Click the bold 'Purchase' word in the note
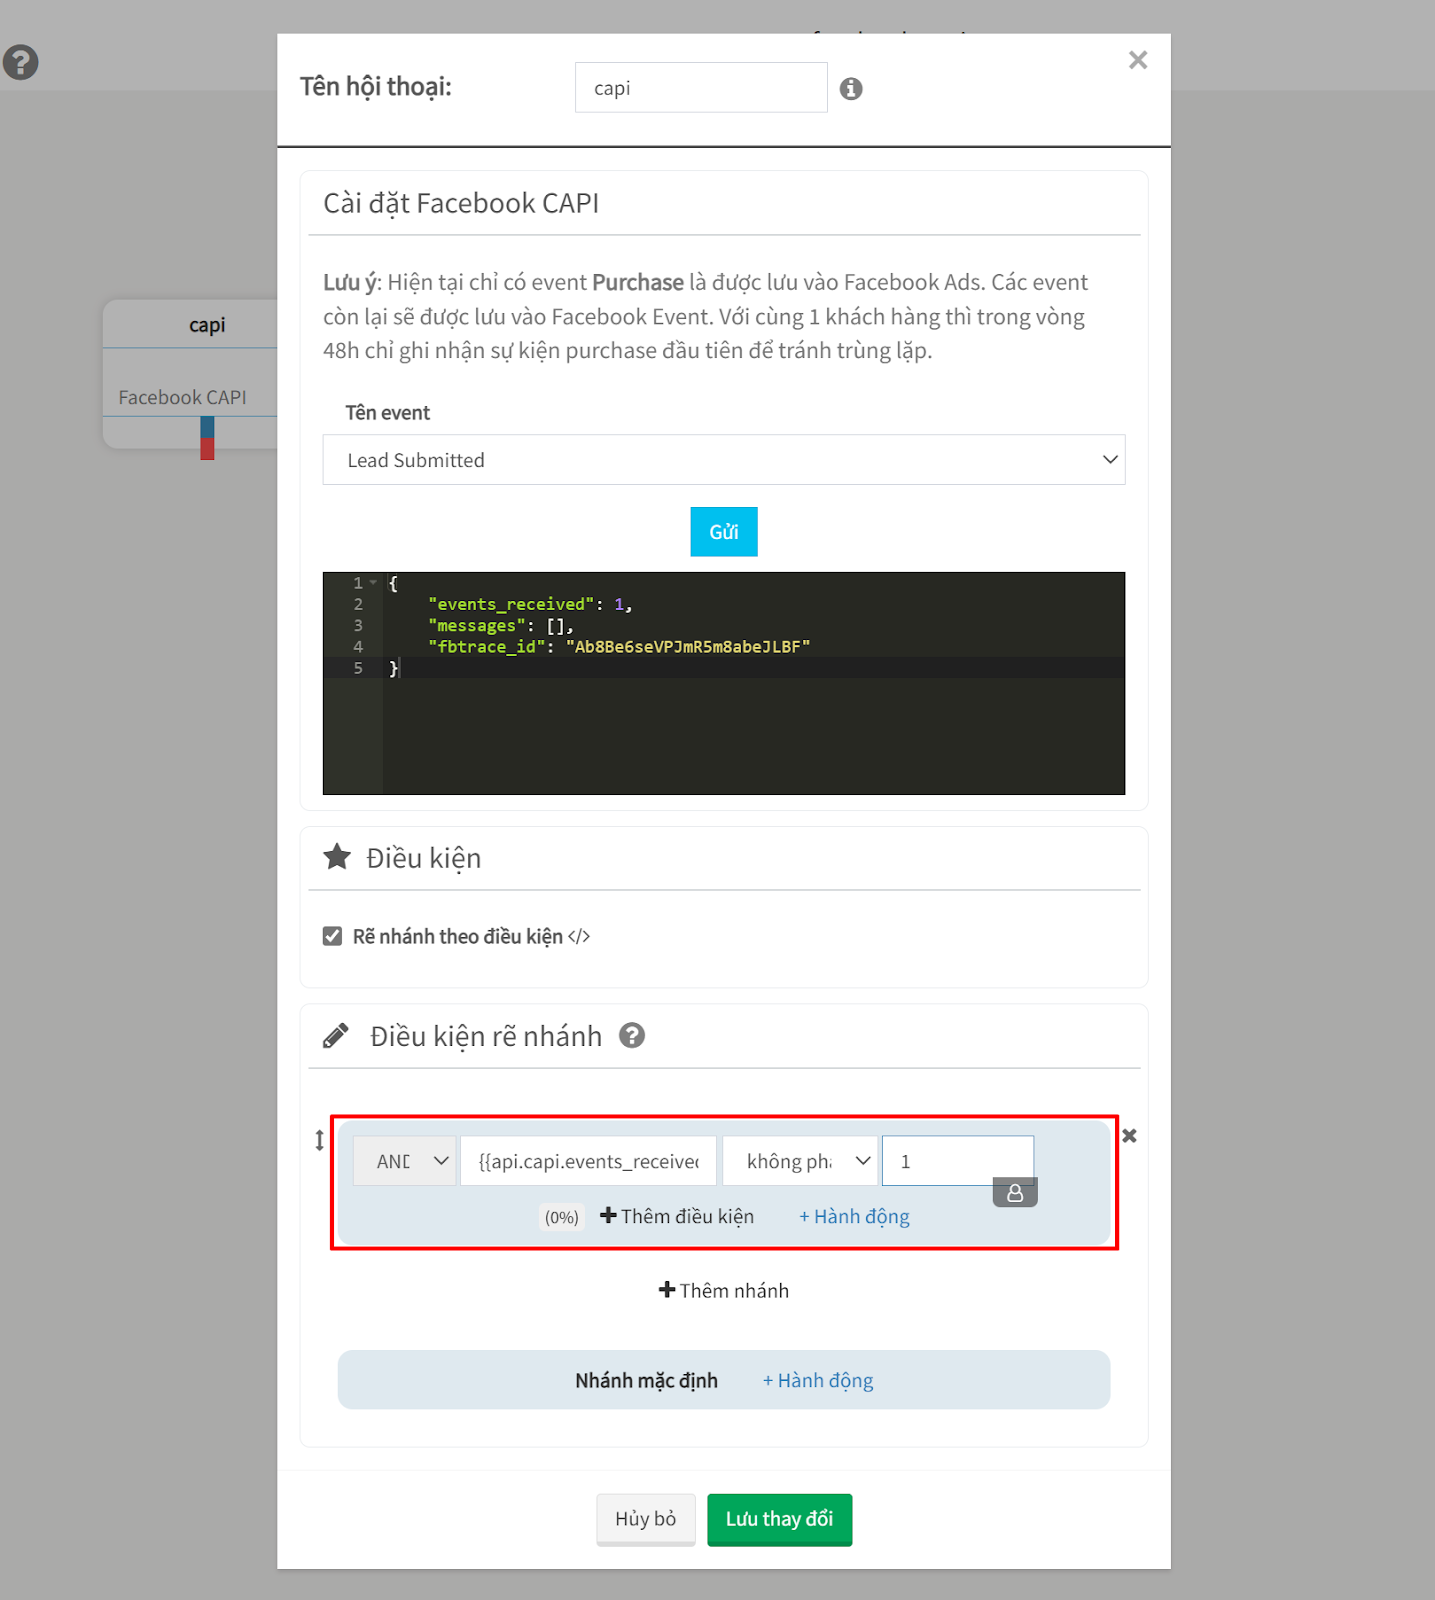 pyautogui.click(x=638, y=283)
